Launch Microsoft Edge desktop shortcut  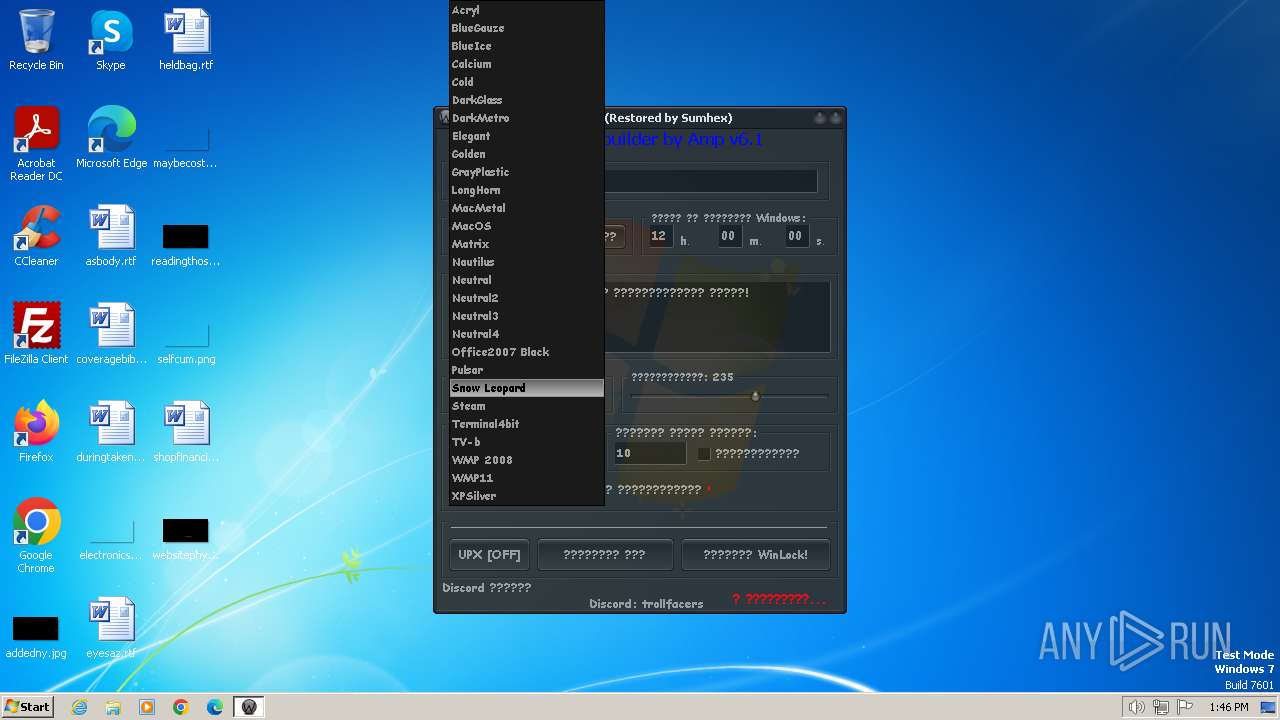111,138
